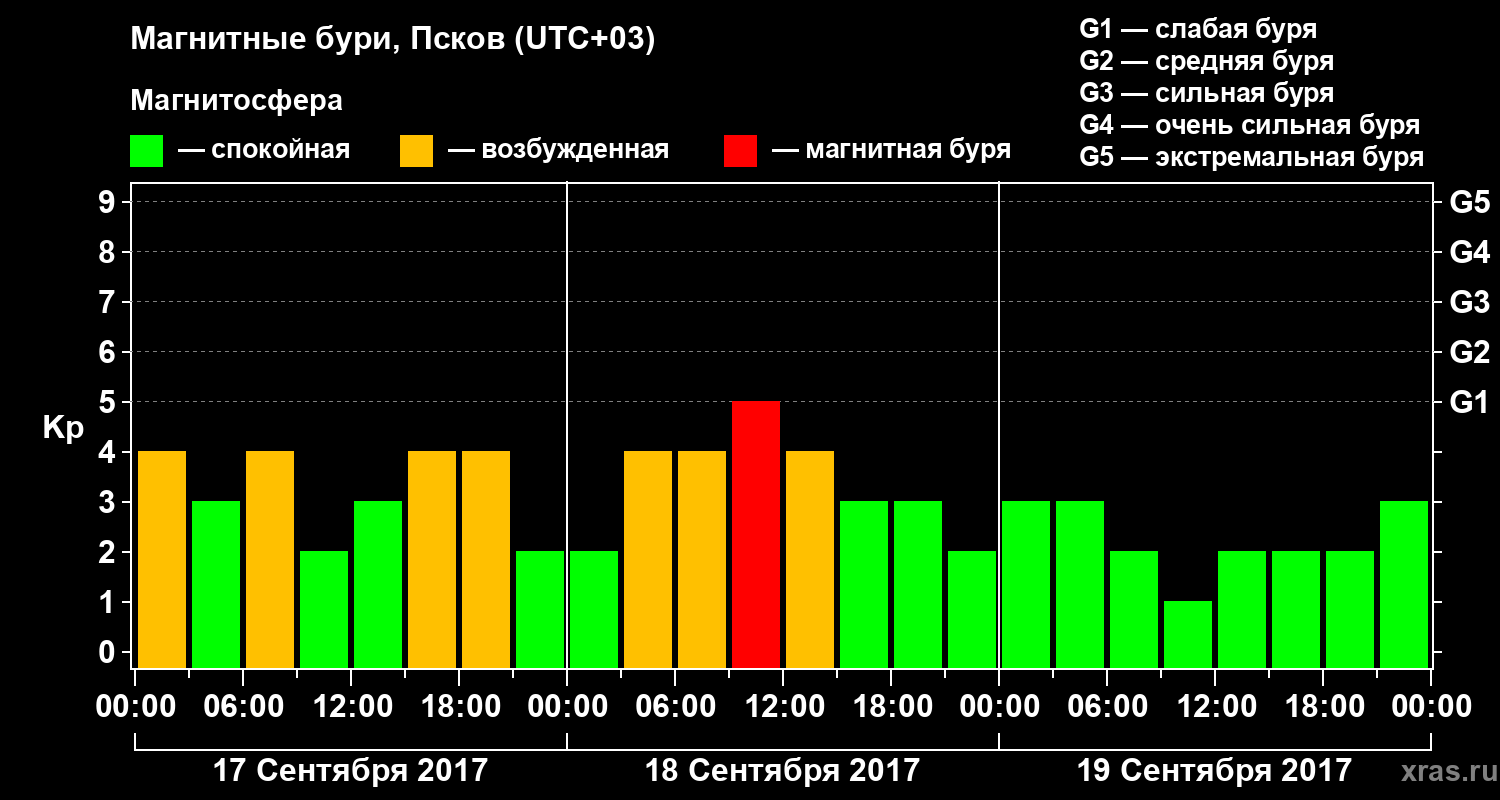
Task: Click 'G4 — очень сильная буря' legend line
Action: (1249, 125)
